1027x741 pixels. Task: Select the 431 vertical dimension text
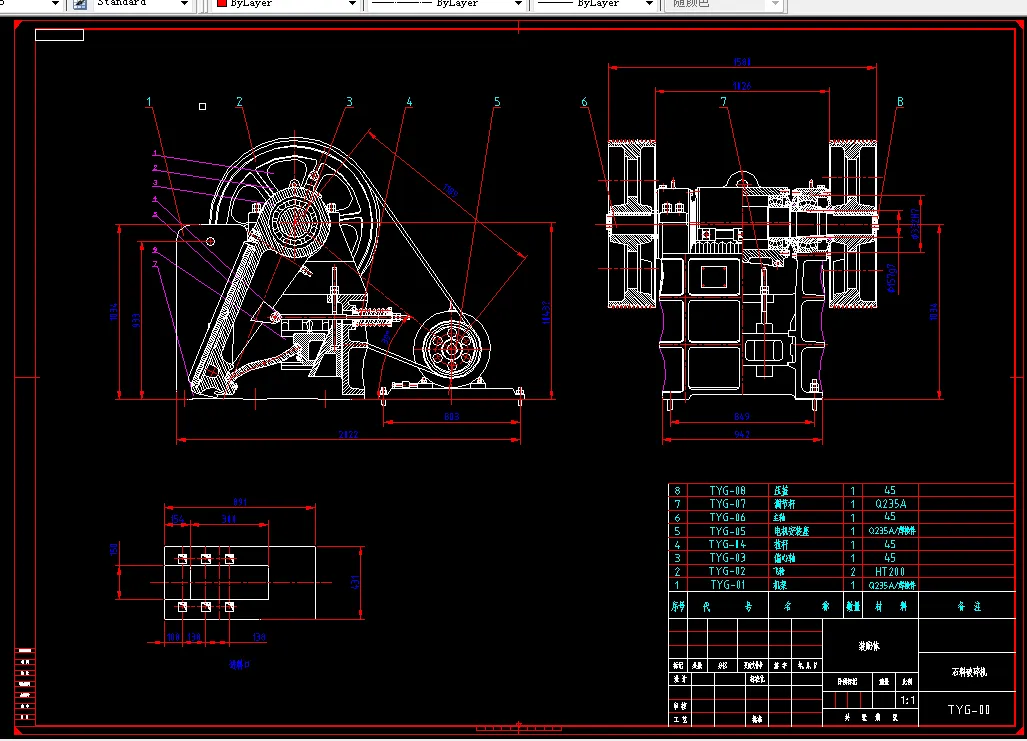[x=355, y=582]
